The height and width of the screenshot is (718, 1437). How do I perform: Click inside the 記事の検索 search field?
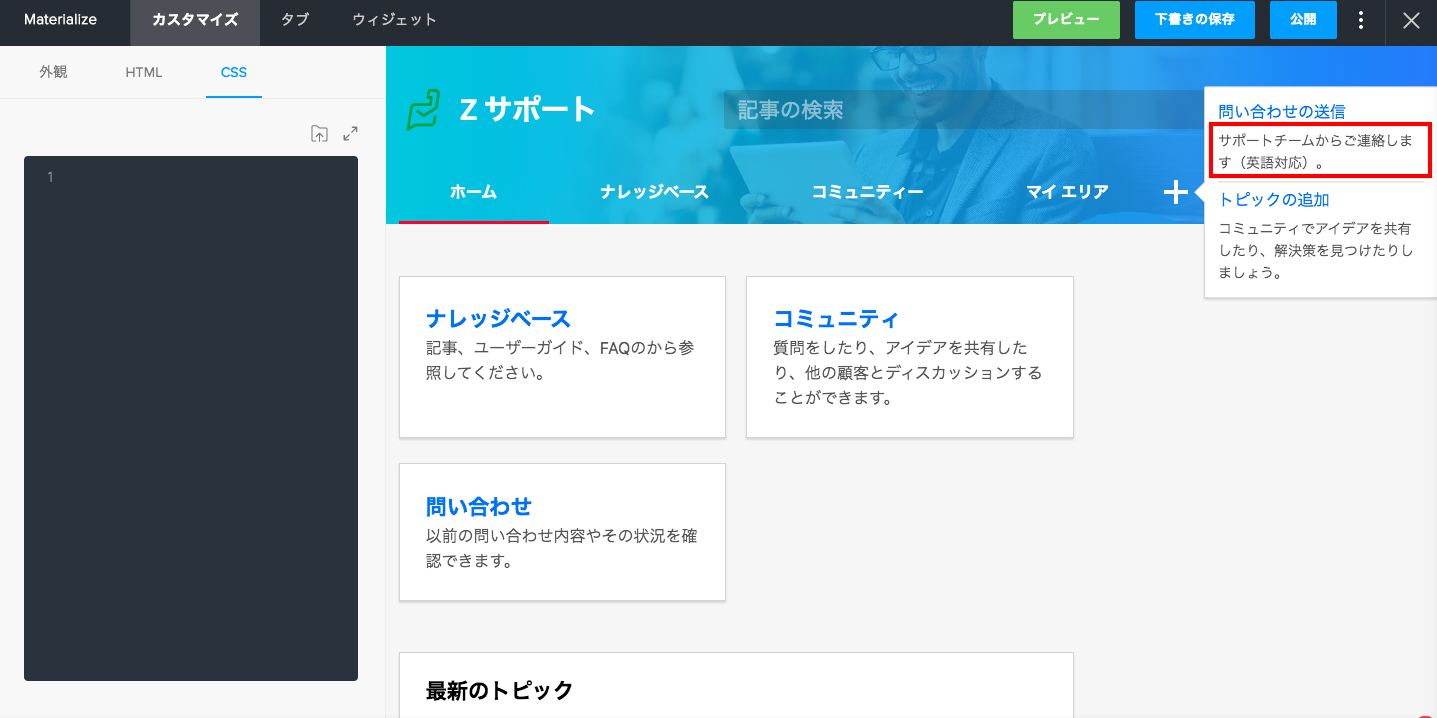[960, 110]
